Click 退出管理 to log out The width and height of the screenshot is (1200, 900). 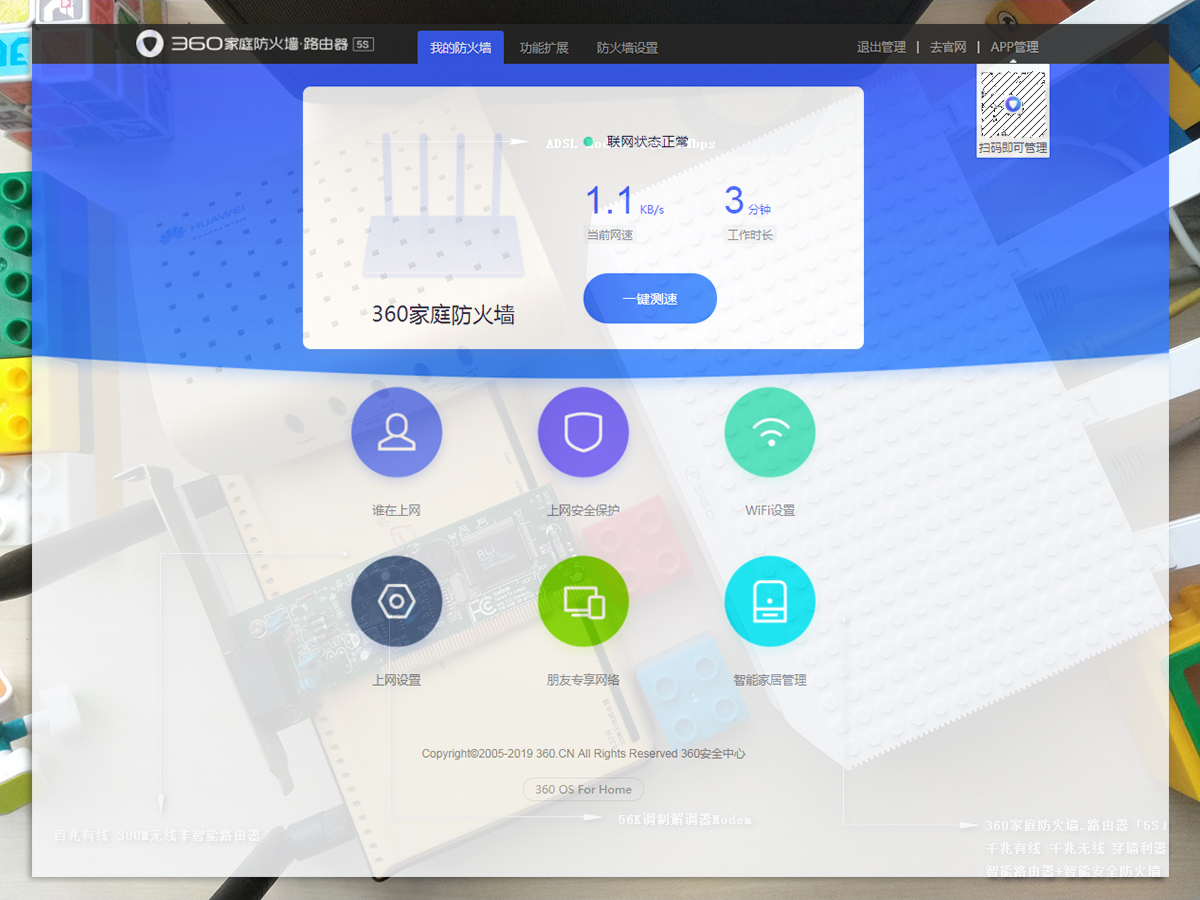(x=881, y=47)
